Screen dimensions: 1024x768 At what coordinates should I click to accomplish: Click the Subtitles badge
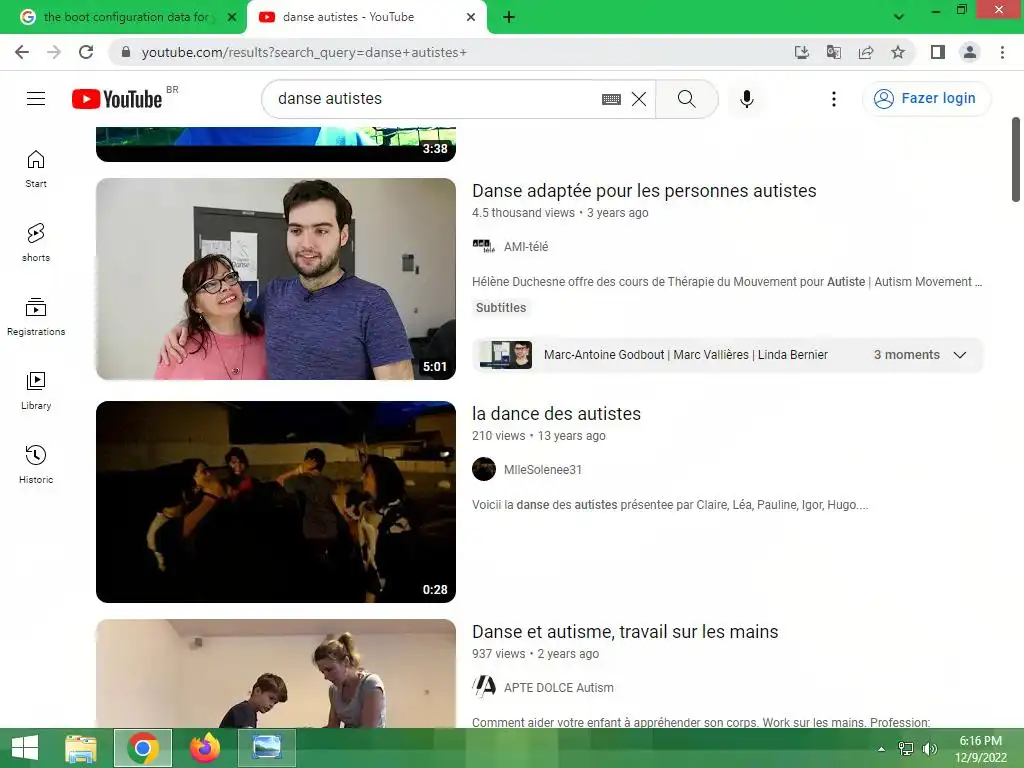[501, 308]
